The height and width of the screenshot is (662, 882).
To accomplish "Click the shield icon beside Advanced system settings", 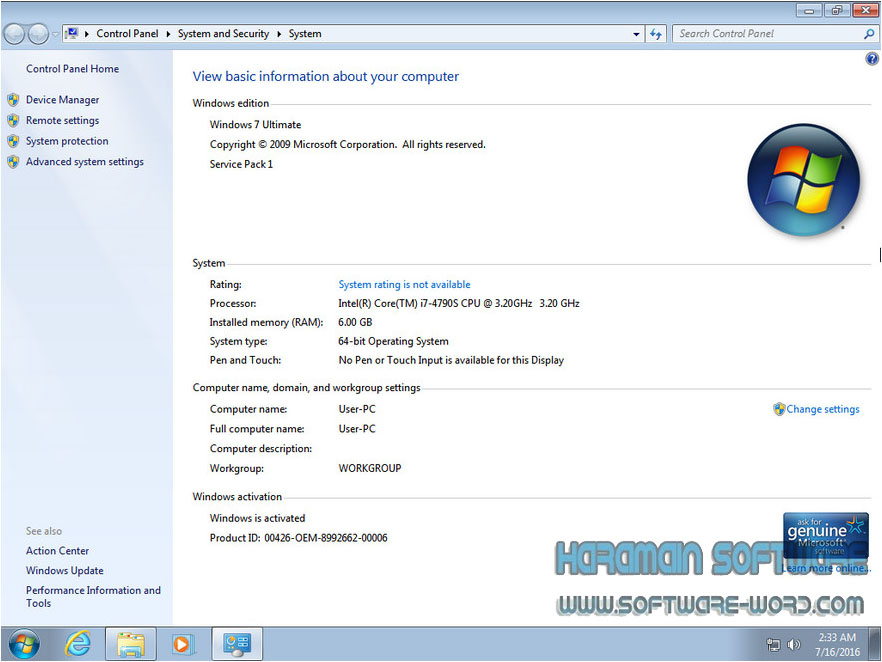I will point(14,162).
